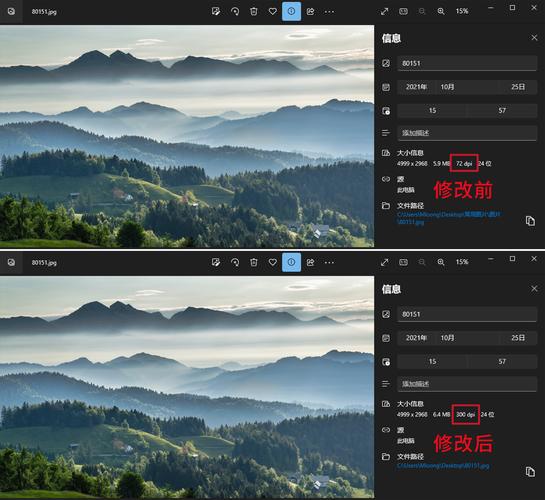Close the top 信息 panel with its X

[534, 38]
